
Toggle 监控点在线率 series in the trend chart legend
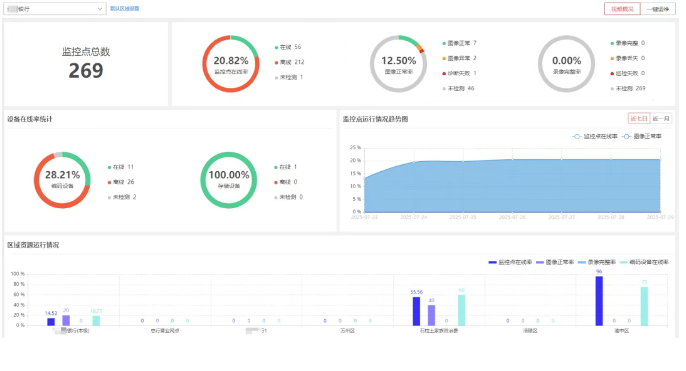coord(595,136)
